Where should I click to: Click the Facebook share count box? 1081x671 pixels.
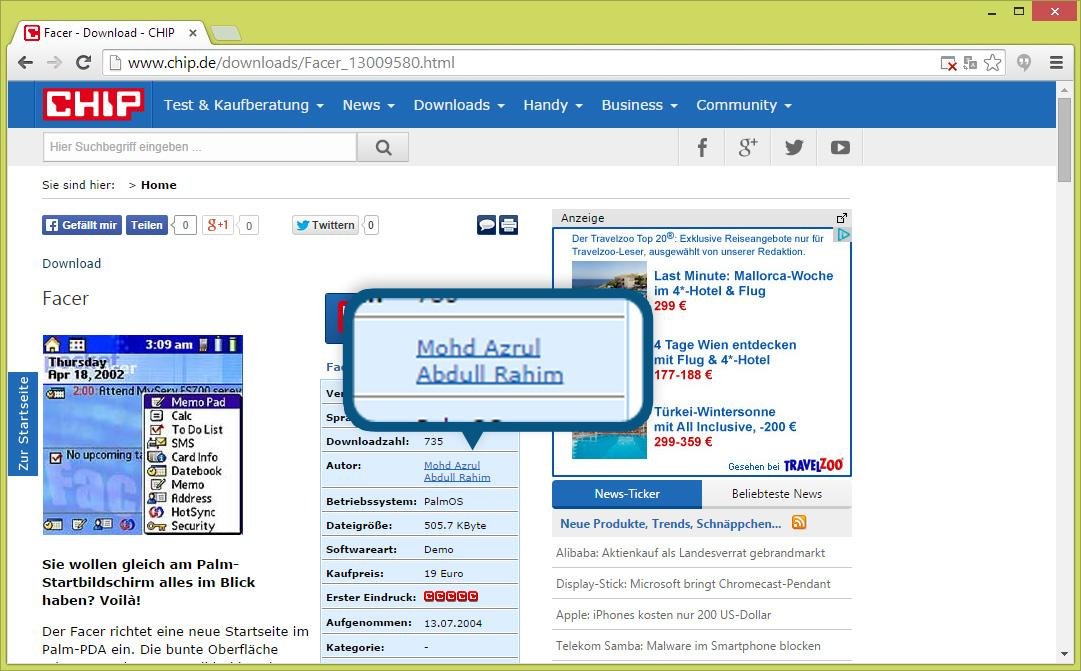click(x=185, y=225)
